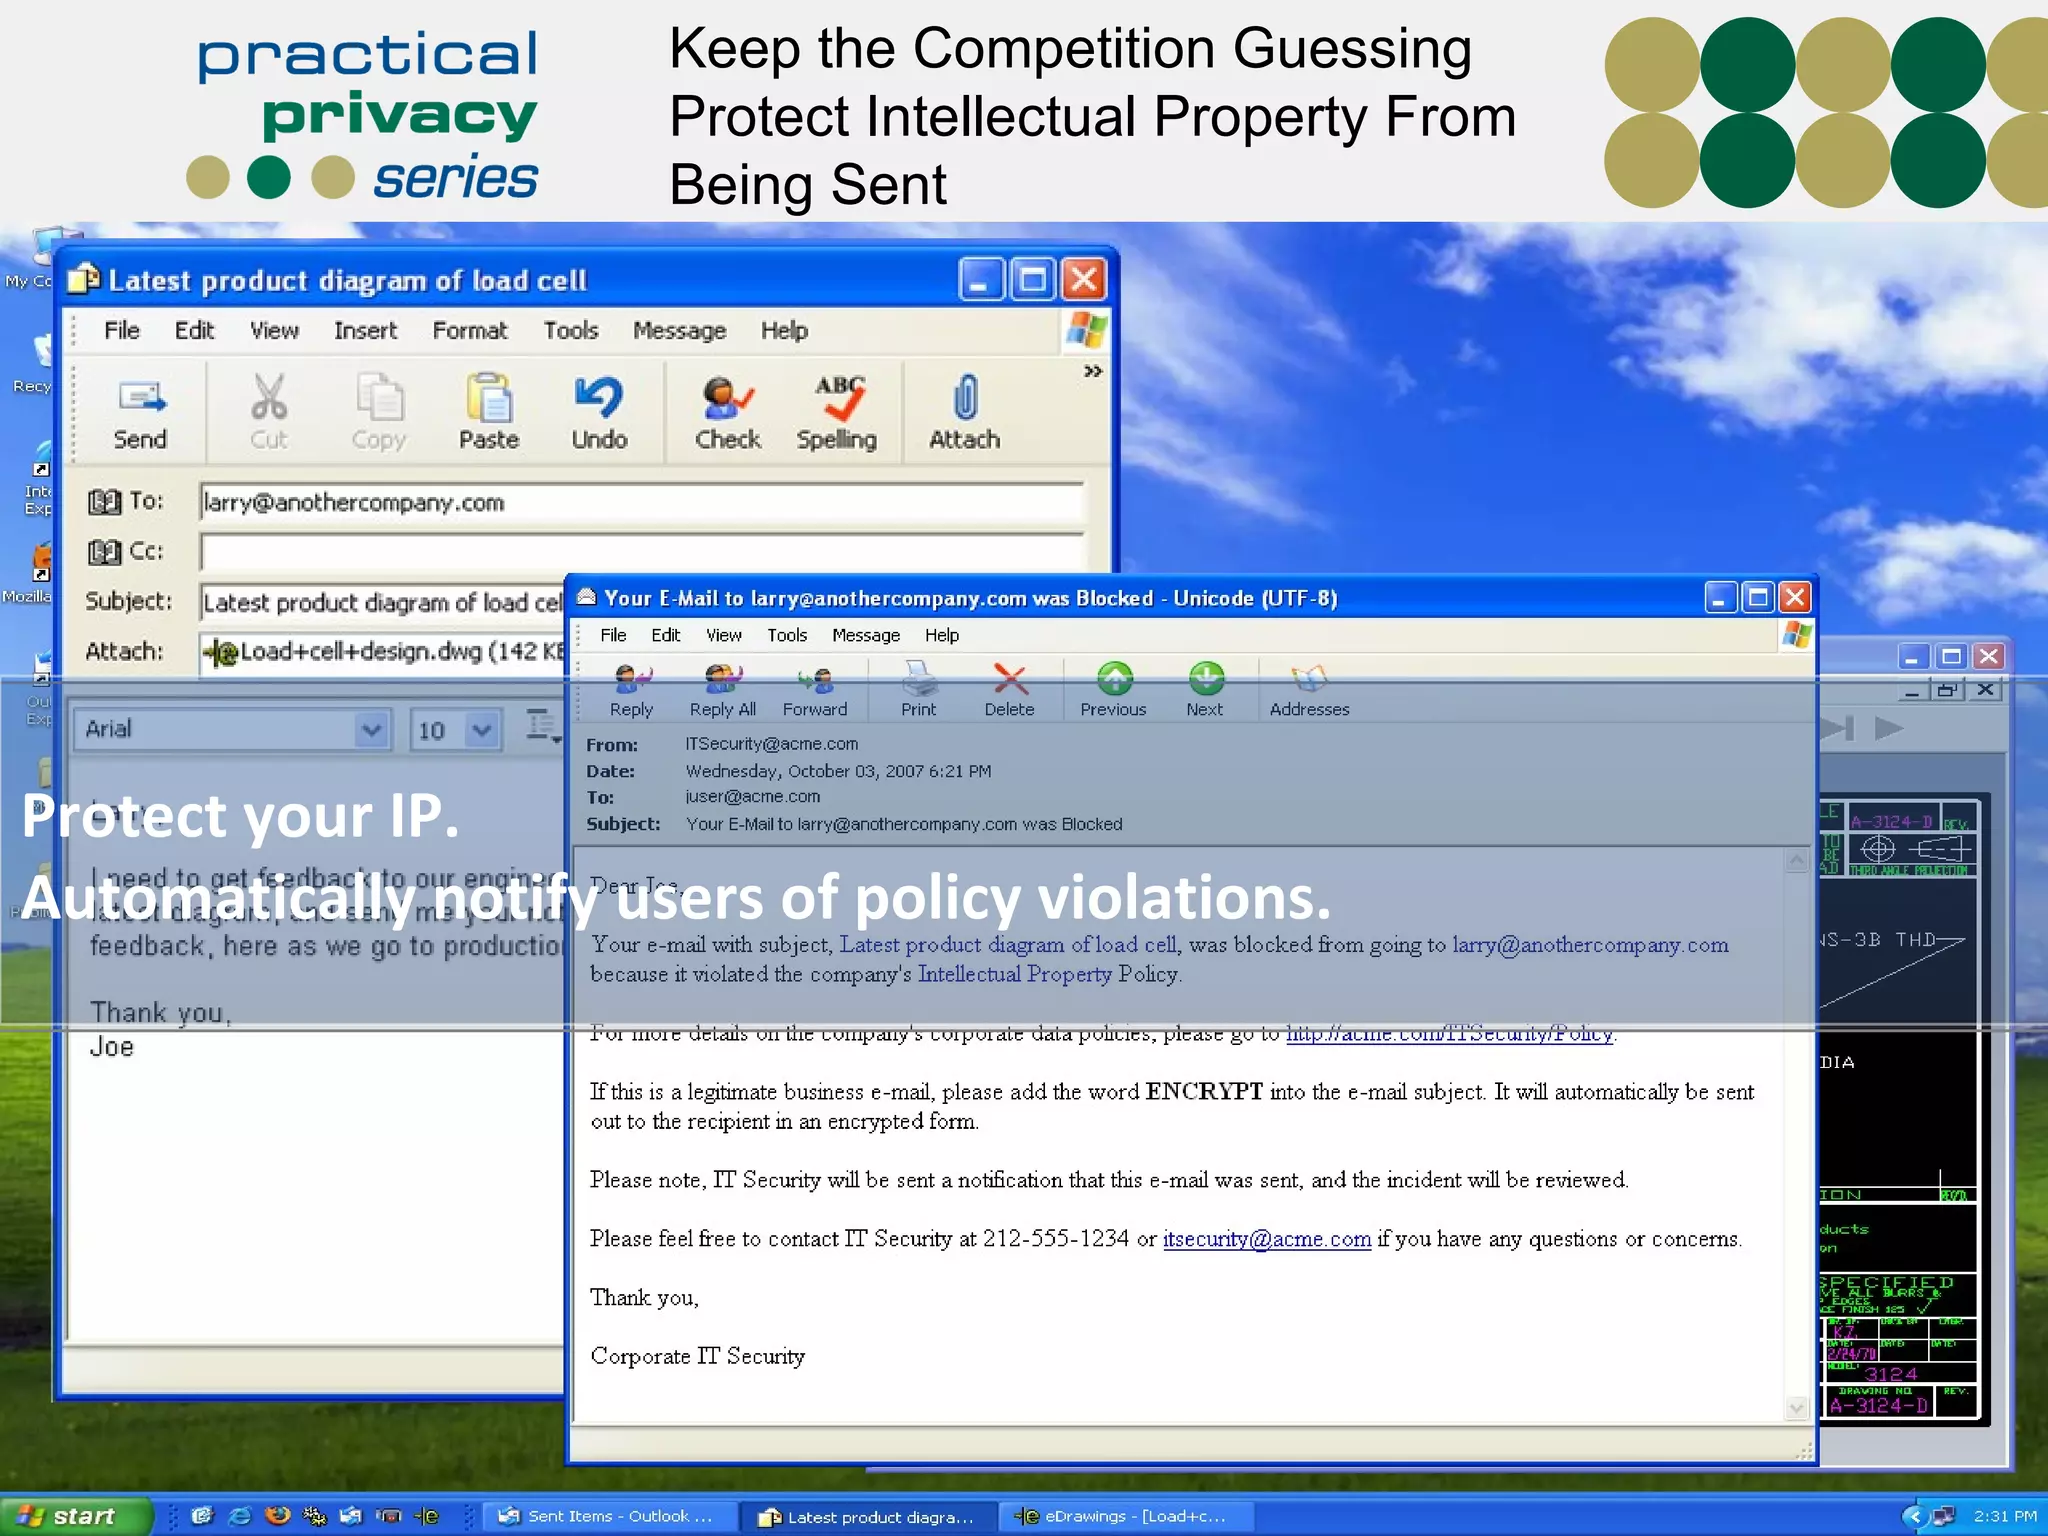Click scrollbar up arrow in message body
The image size is (2048, 1536).
1796,860
